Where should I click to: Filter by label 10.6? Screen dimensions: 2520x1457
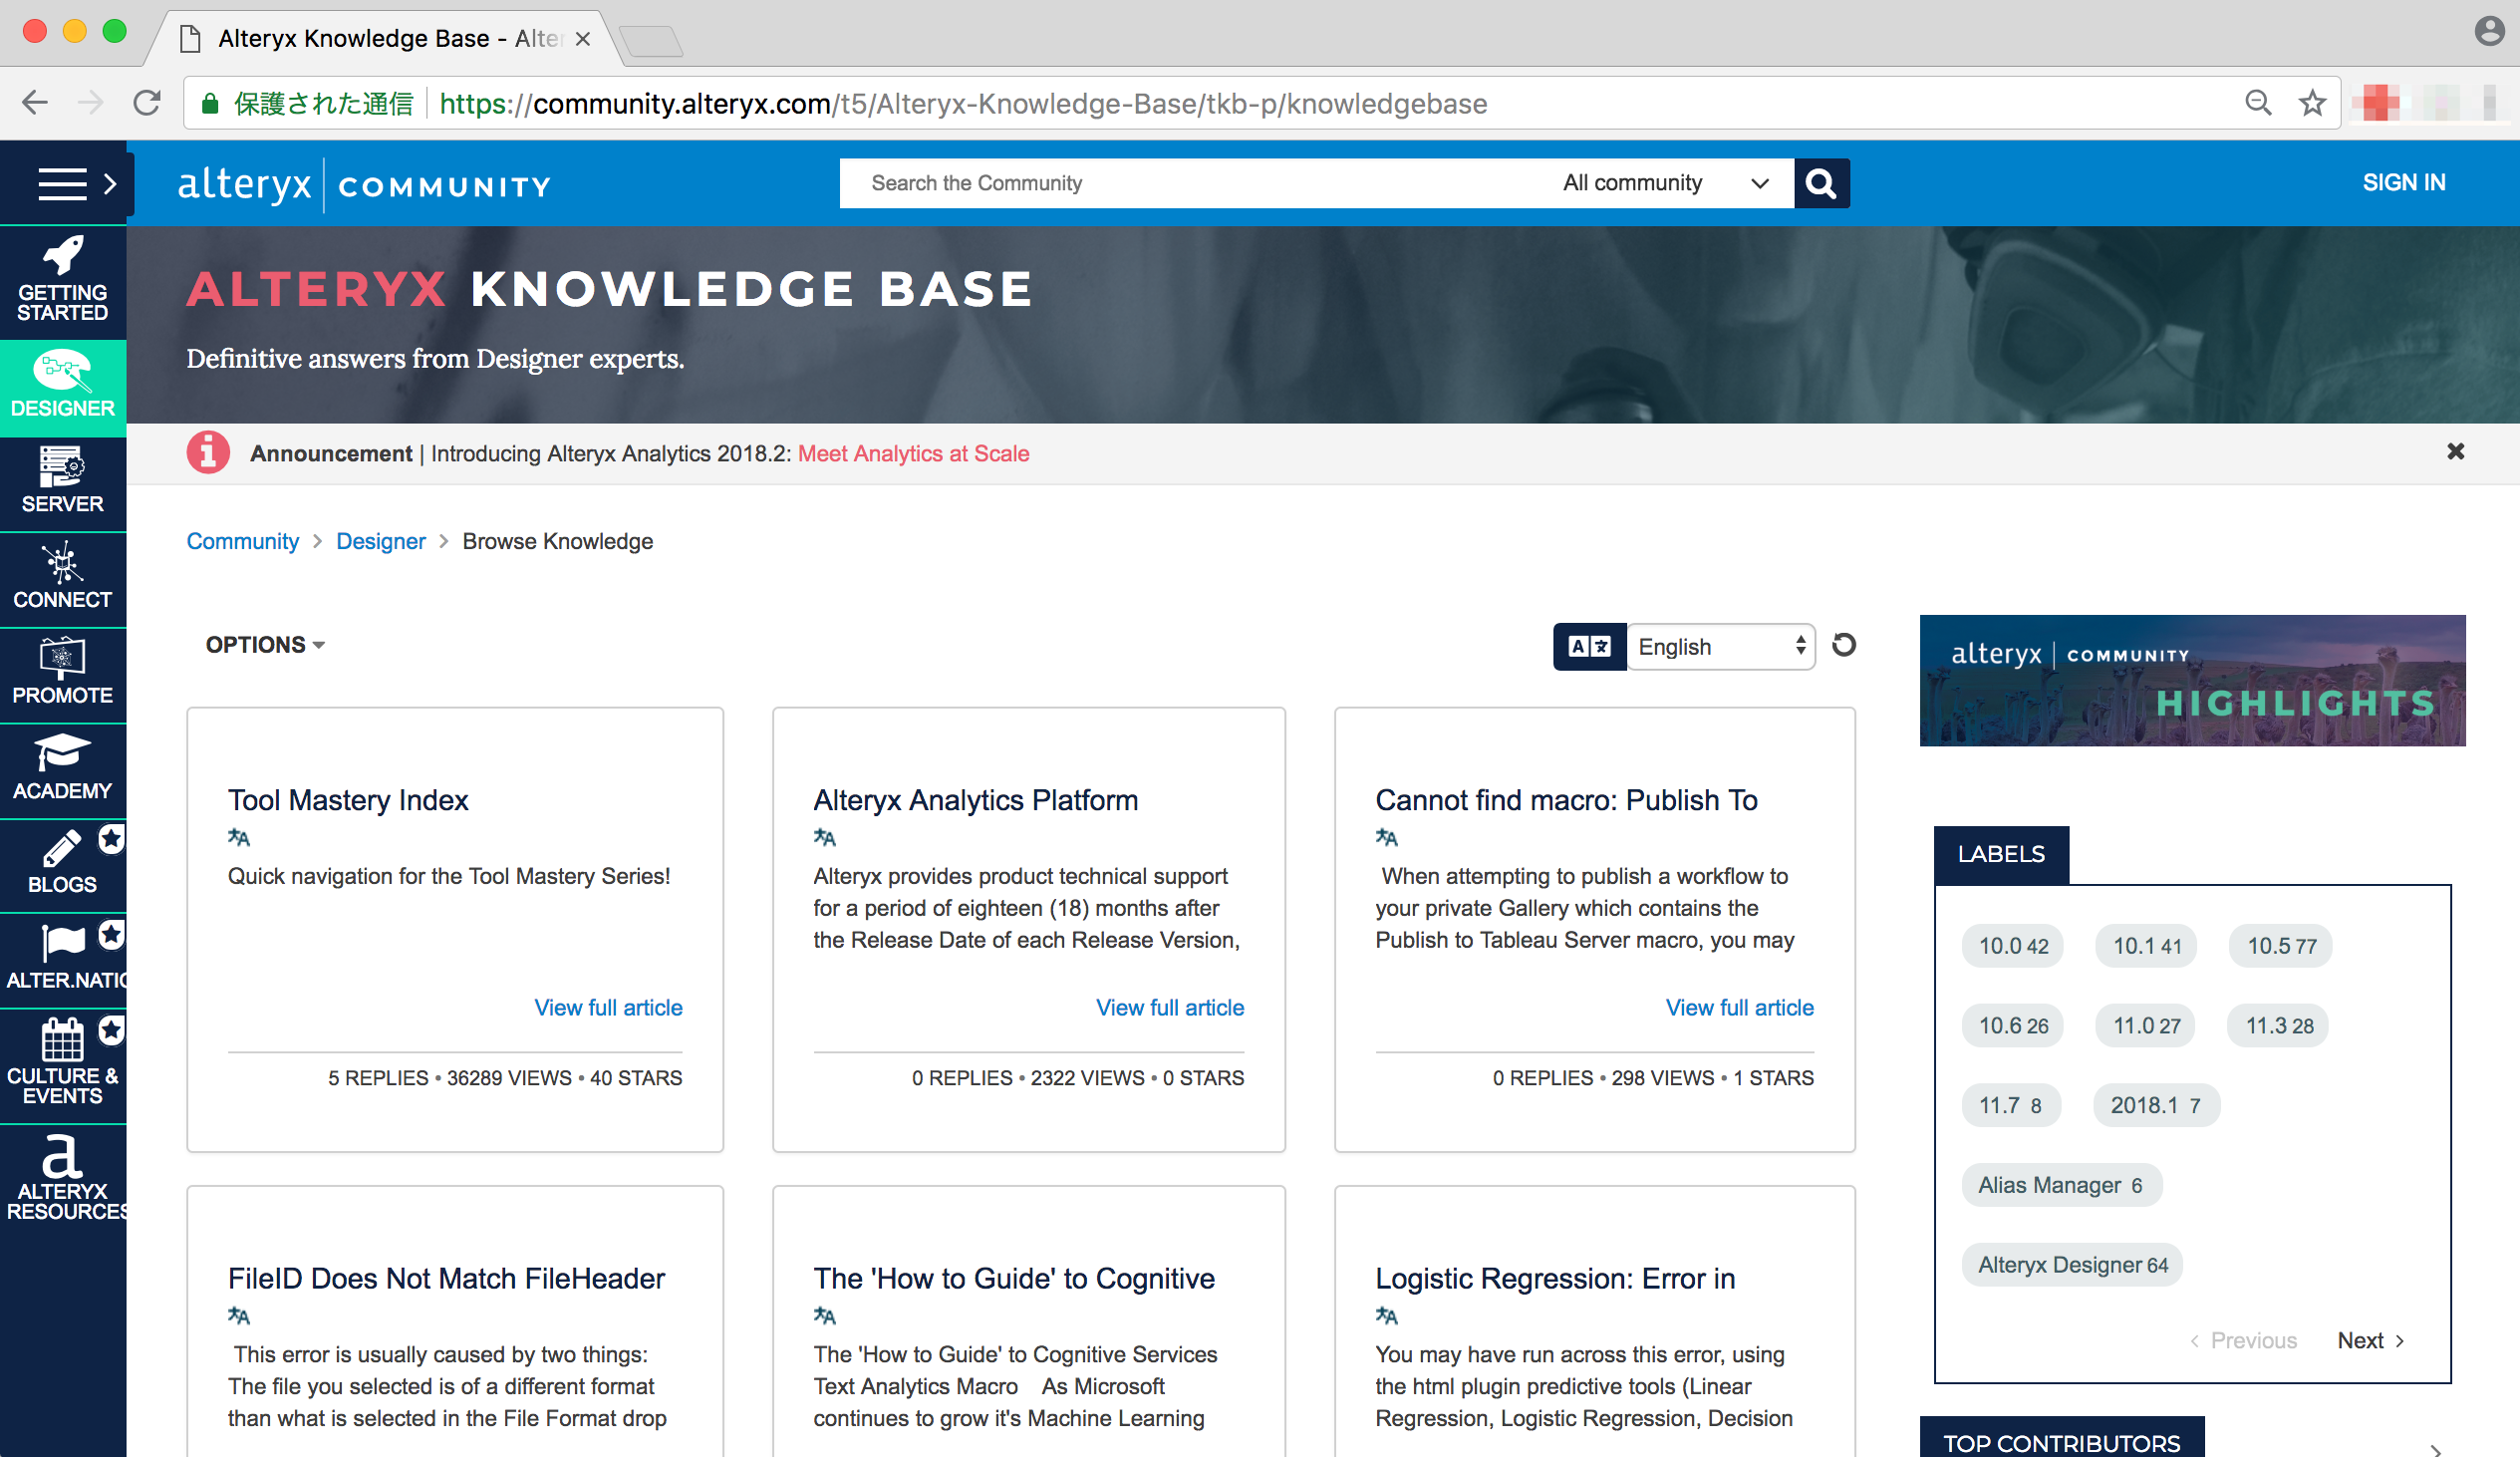[2013, 1025]
